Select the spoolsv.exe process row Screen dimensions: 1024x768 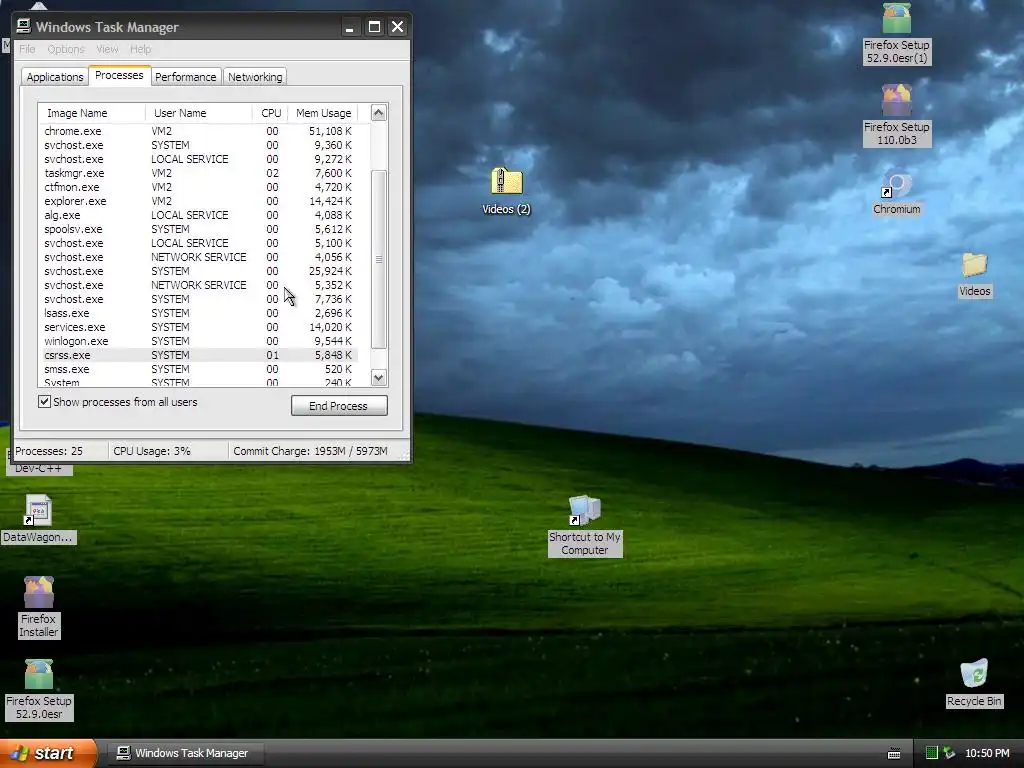coord(199,229)
